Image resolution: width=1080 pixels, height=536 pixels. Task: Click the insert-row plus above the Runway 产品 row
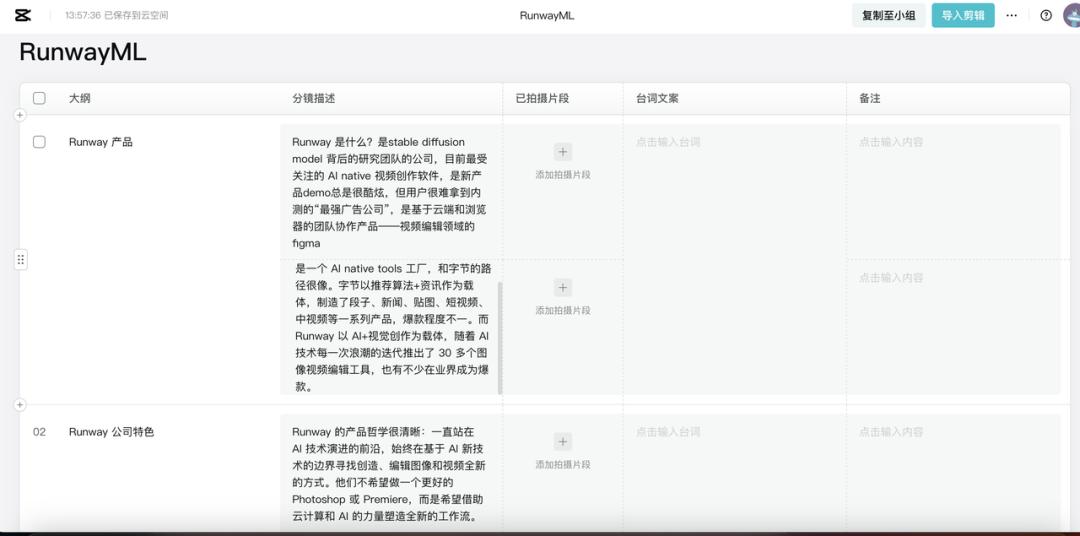coord(20,115)
